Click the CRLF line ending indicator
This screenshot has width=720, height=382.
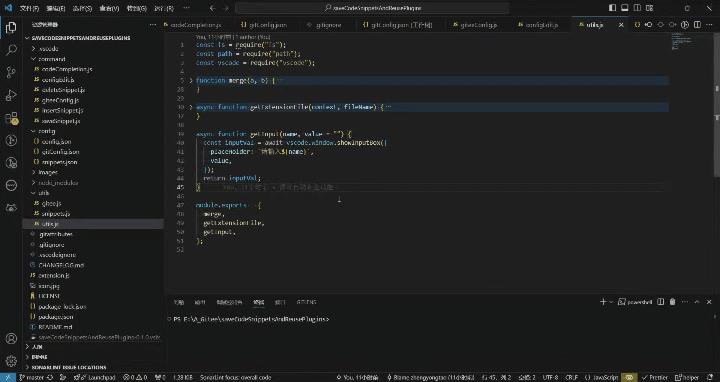point(571,377)
